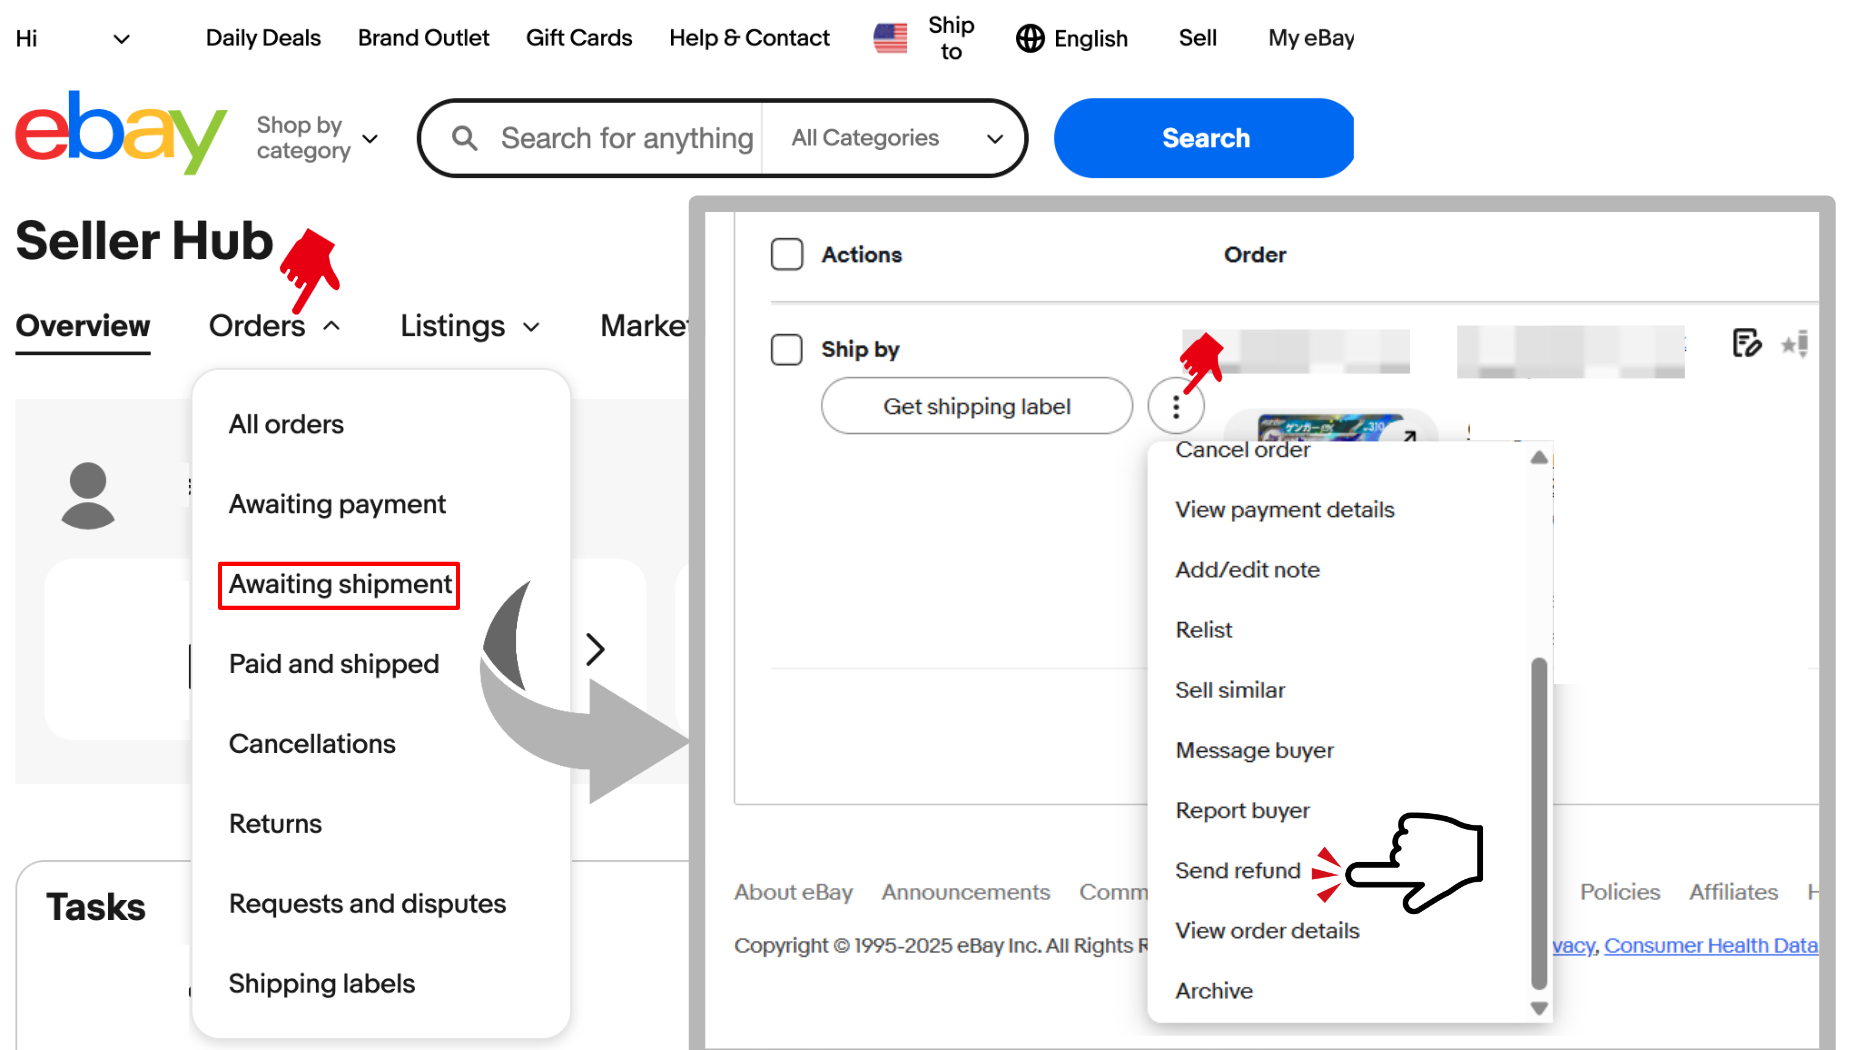Click the magnifying glass search icon
This screenshot has width=1852, height=1050.
[464, 138]
